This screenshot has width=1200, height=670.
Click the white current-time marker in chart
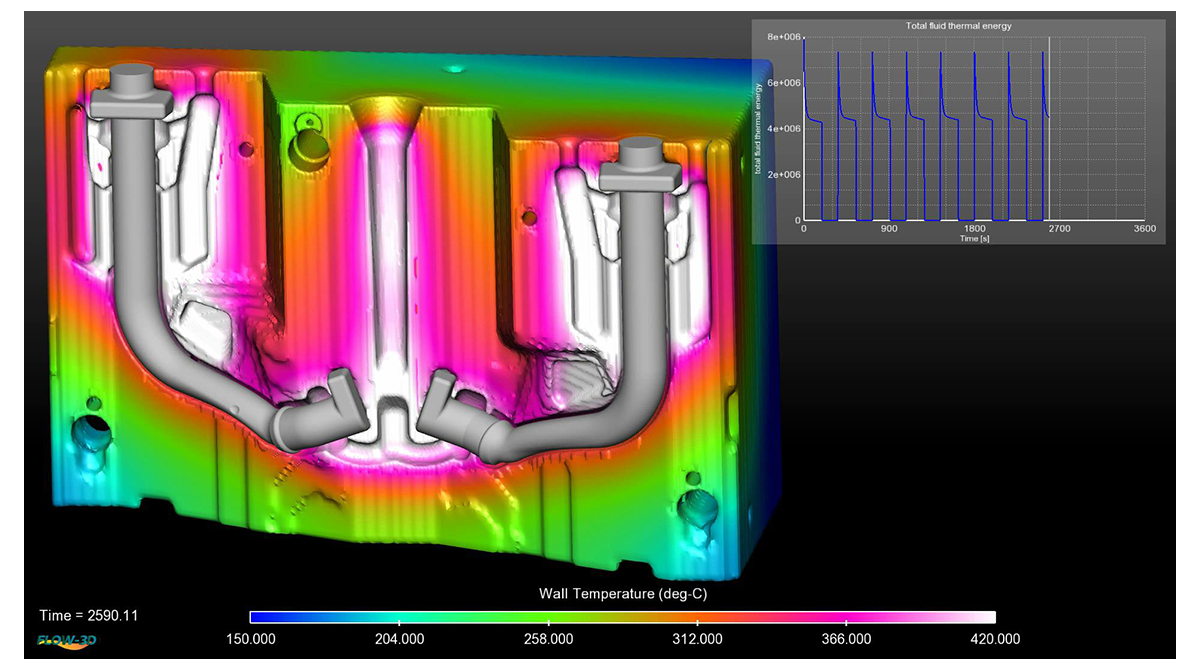coord(1048,128)
